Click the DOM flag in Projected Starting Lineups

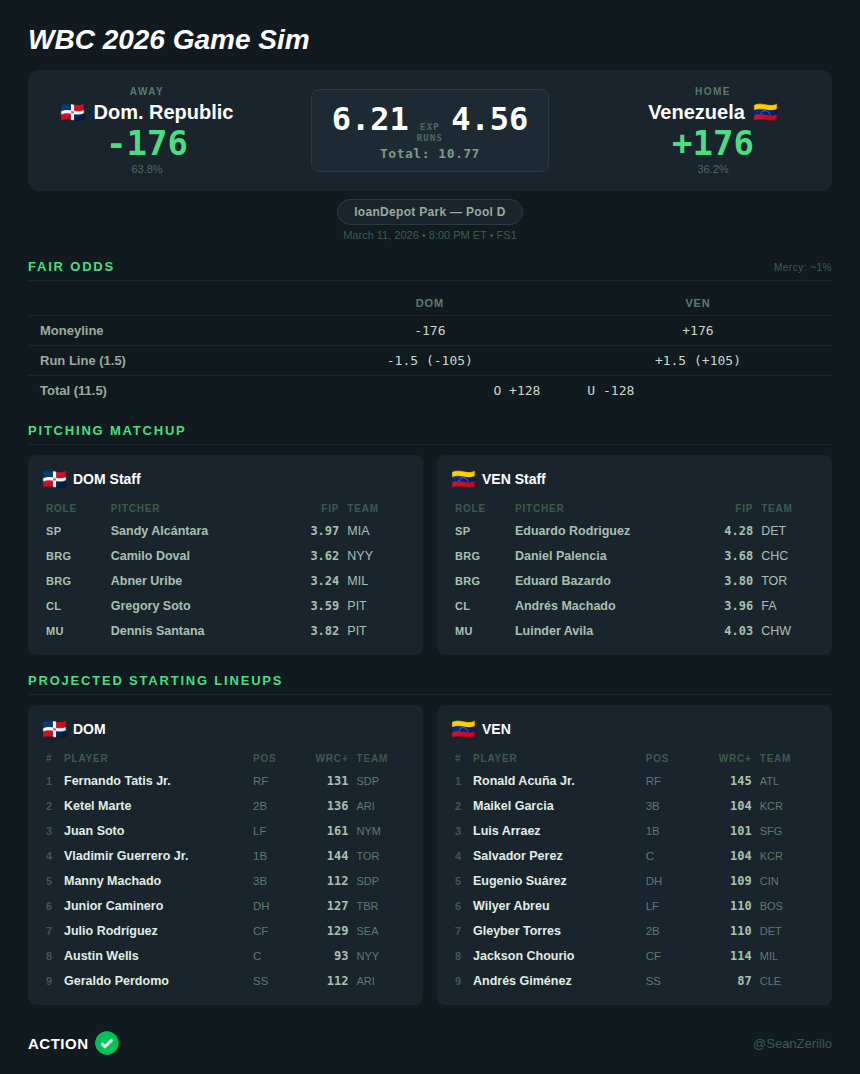pos(54,729)
